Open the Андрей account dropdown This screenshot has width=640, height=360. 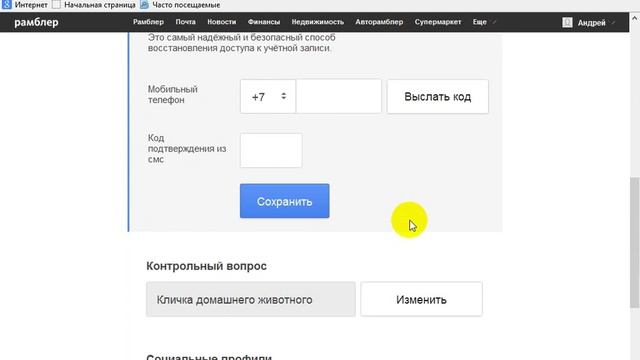click(596, 23)
